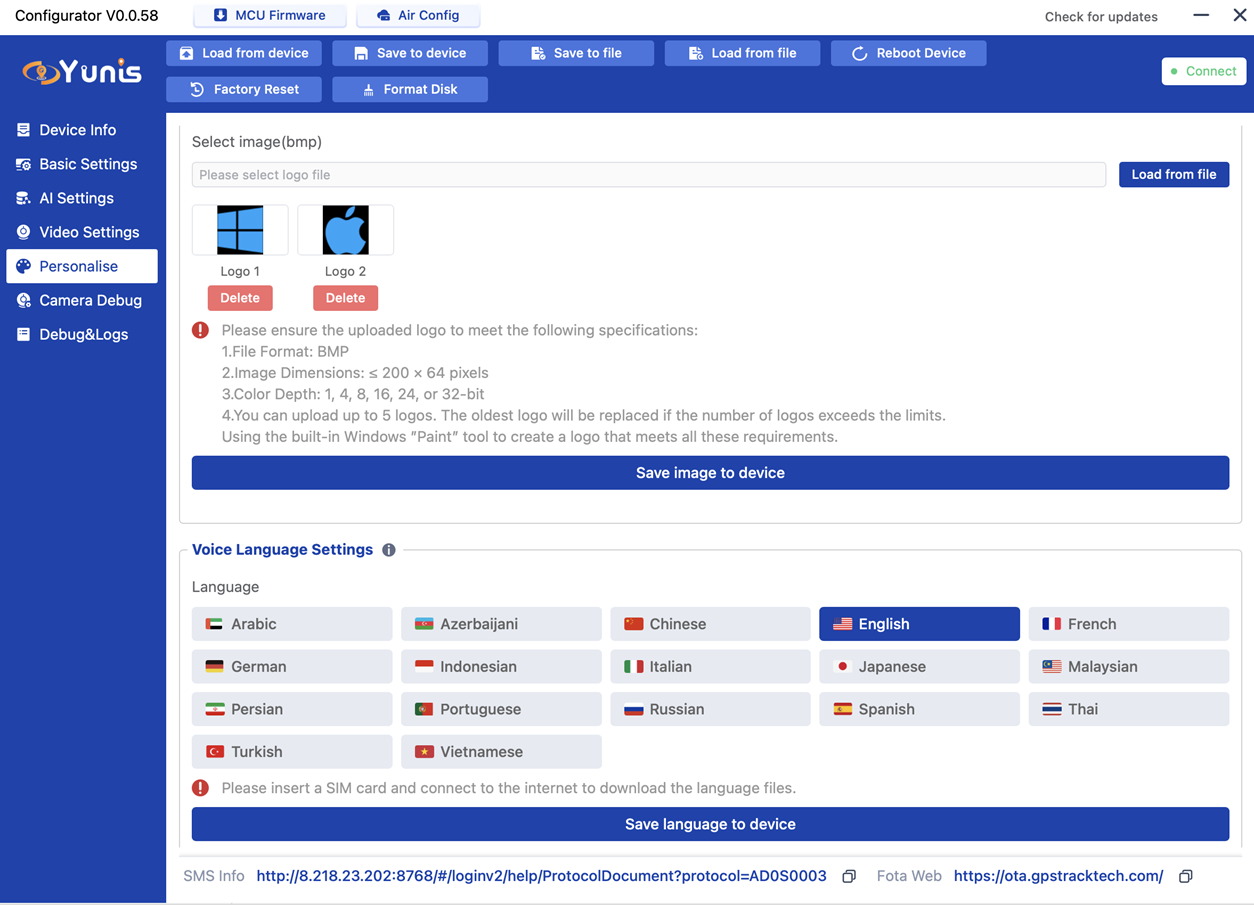The width and height of the screenshot is (1254, 905).
Task: Switch voice language to Arabic
Action: pyautogui.click(x=292, y=624)
